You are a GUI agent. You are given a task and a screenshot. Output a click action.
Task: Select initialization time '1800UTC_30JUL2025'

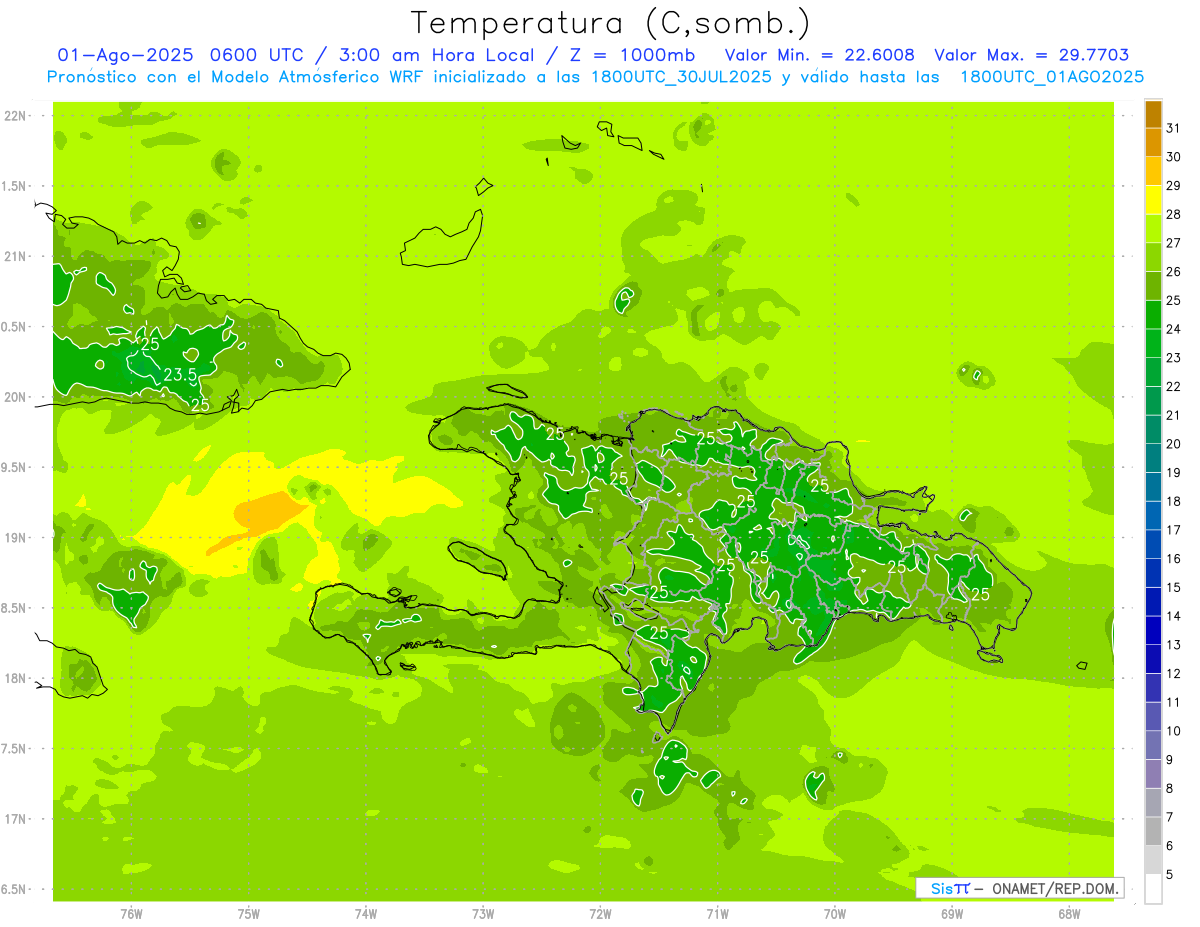680,77
